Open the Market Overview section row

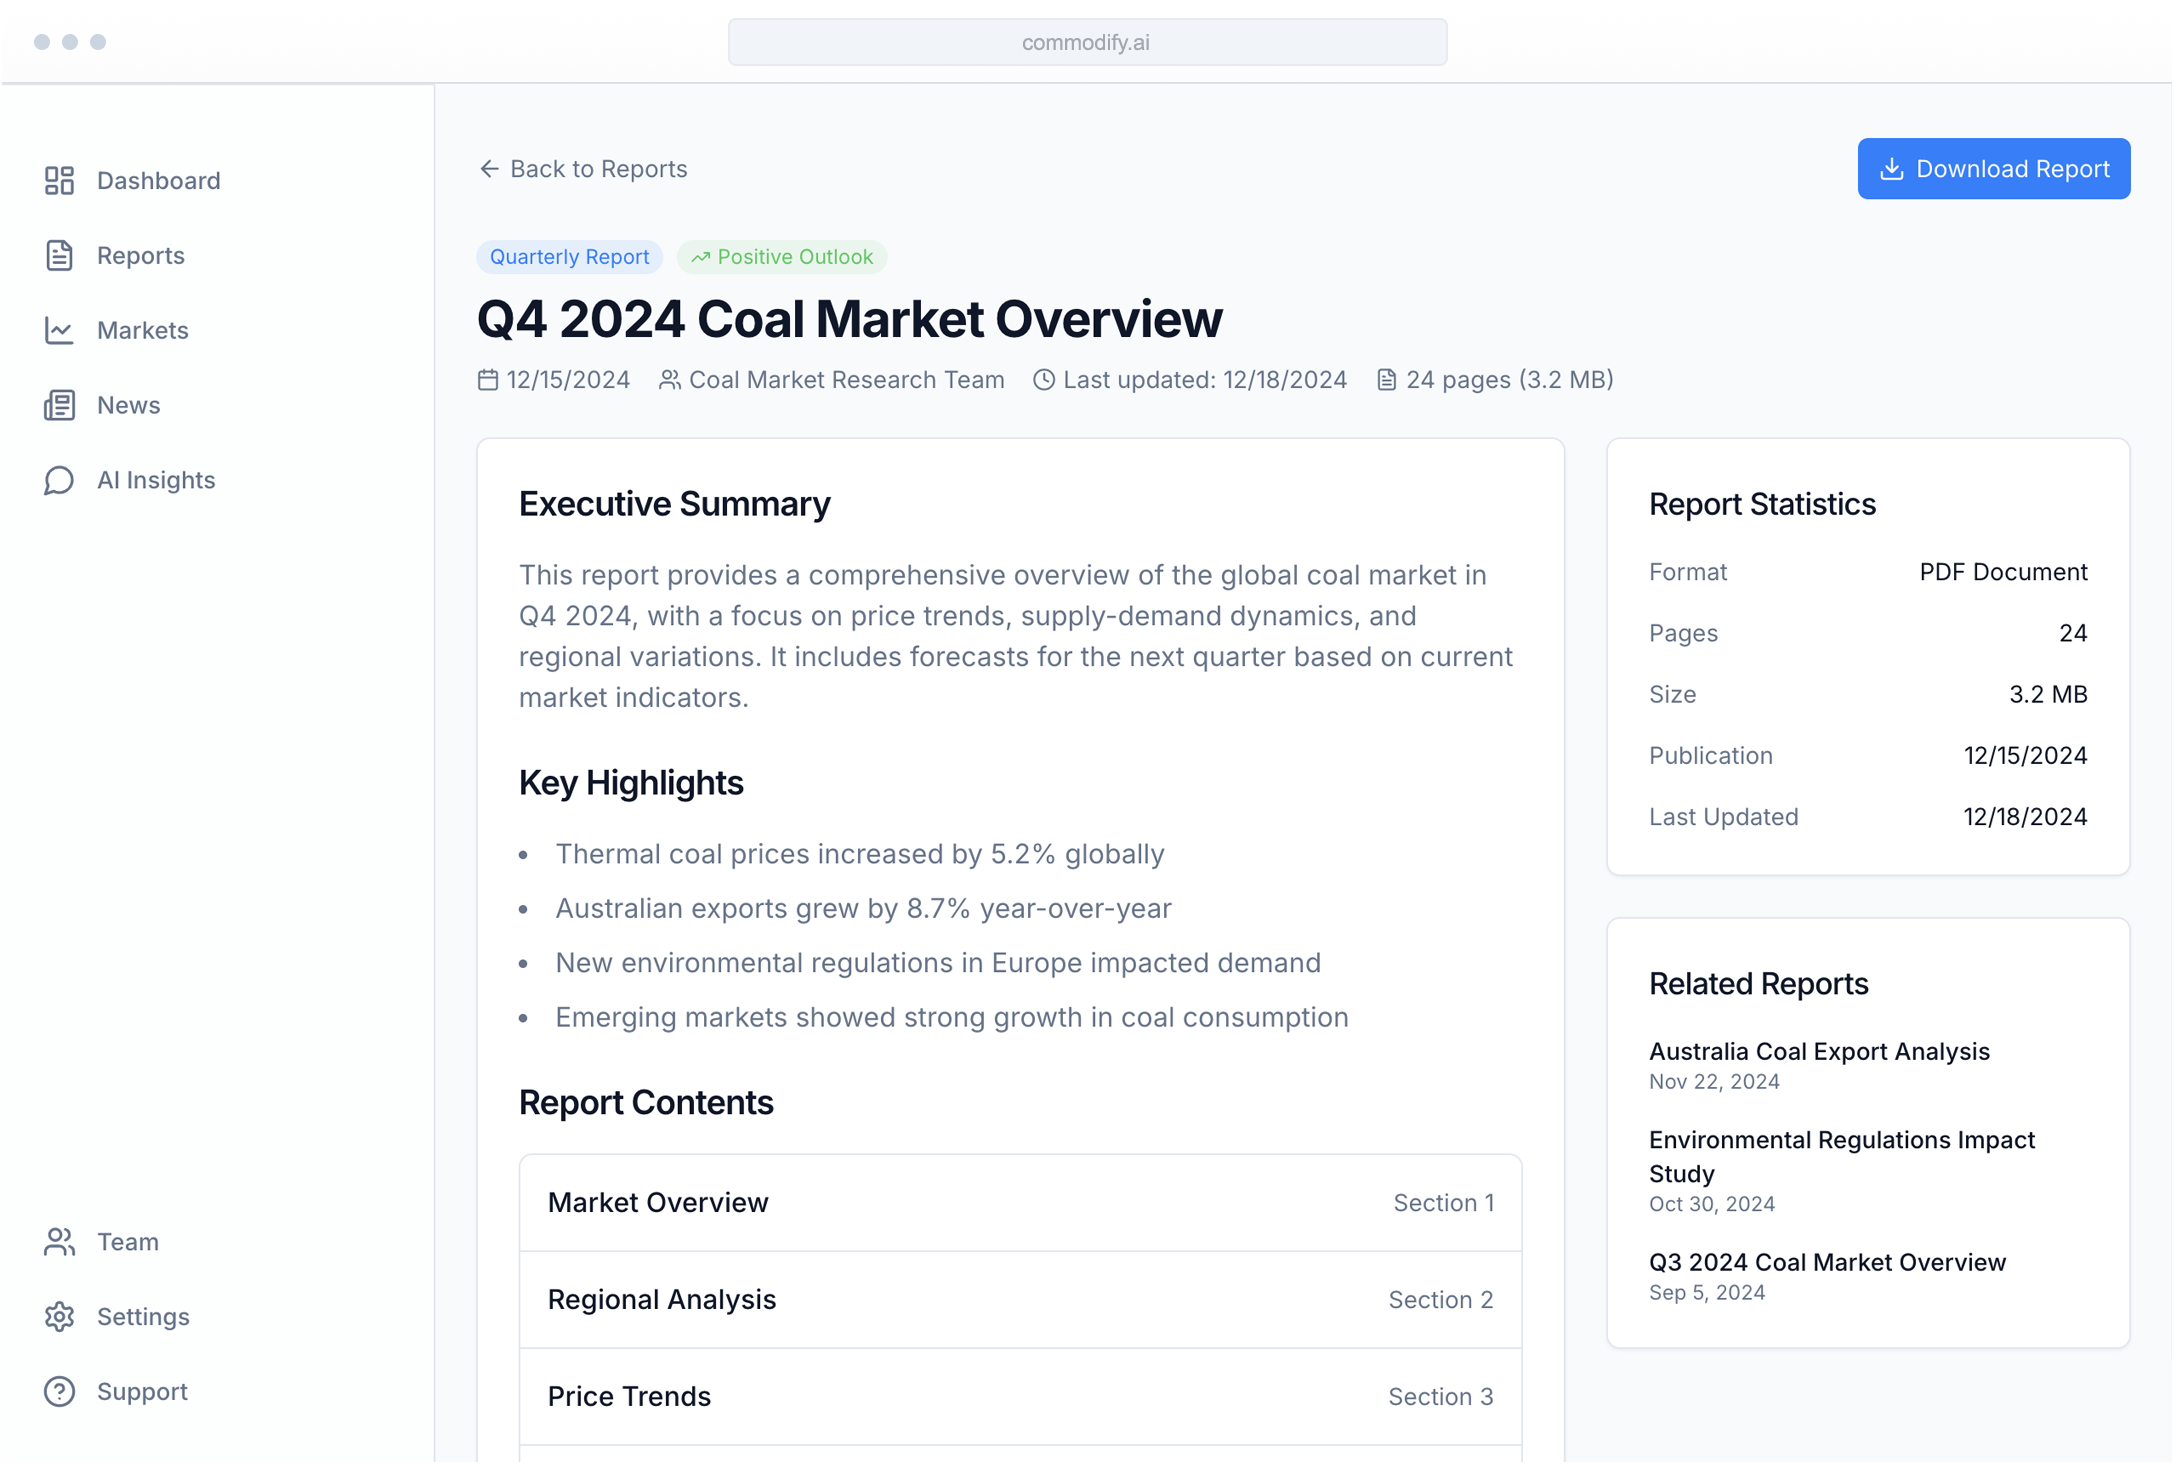(1020, 1202)
